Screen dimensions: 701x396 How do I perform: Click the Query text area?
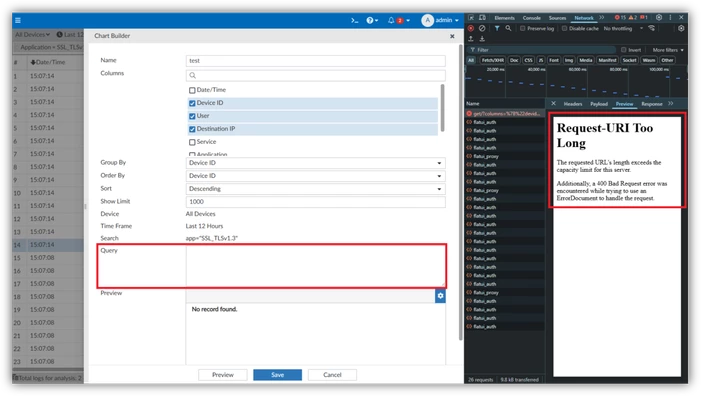click(x=315, y=266)
